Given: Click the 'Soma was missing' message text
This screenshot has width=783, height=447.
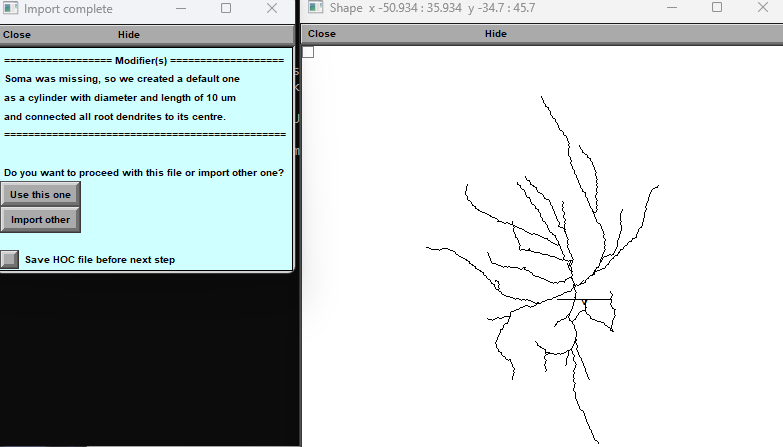Looking at the screenshot, I should [120, 78].
